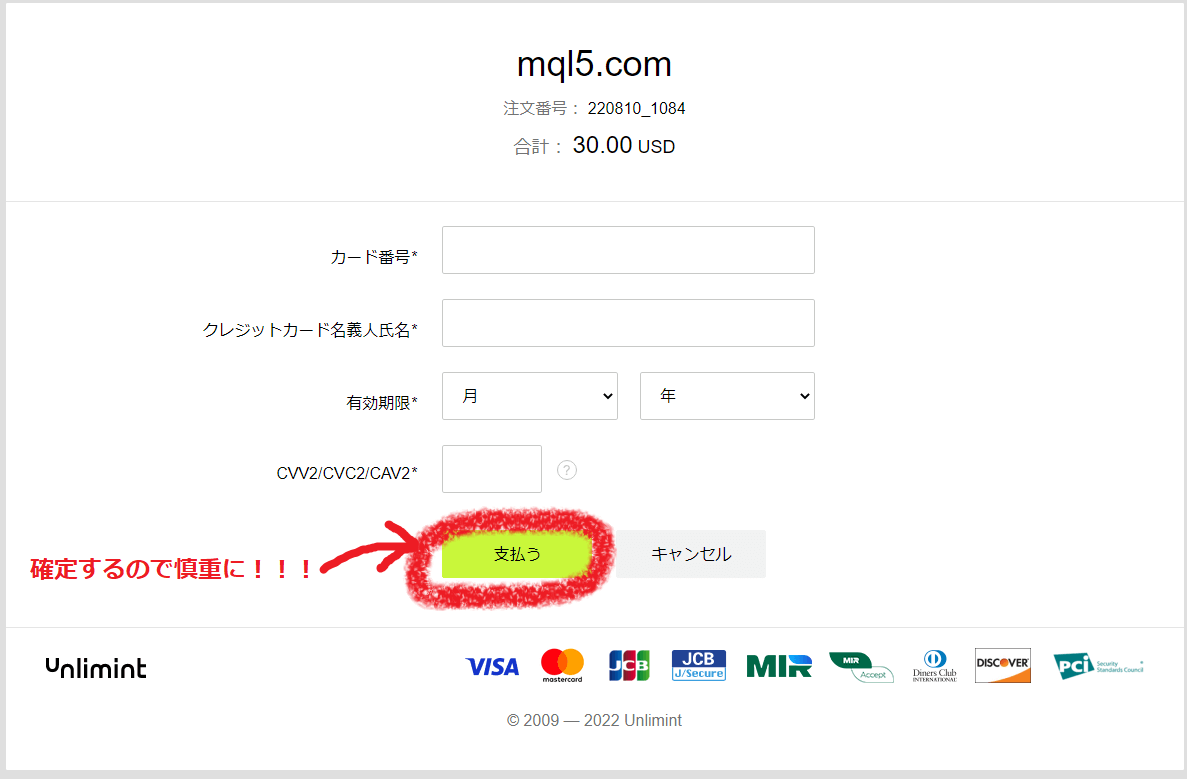Click the JCB J/Secure logo
This screenshot has height=779, width=1187.
(699, 665)
